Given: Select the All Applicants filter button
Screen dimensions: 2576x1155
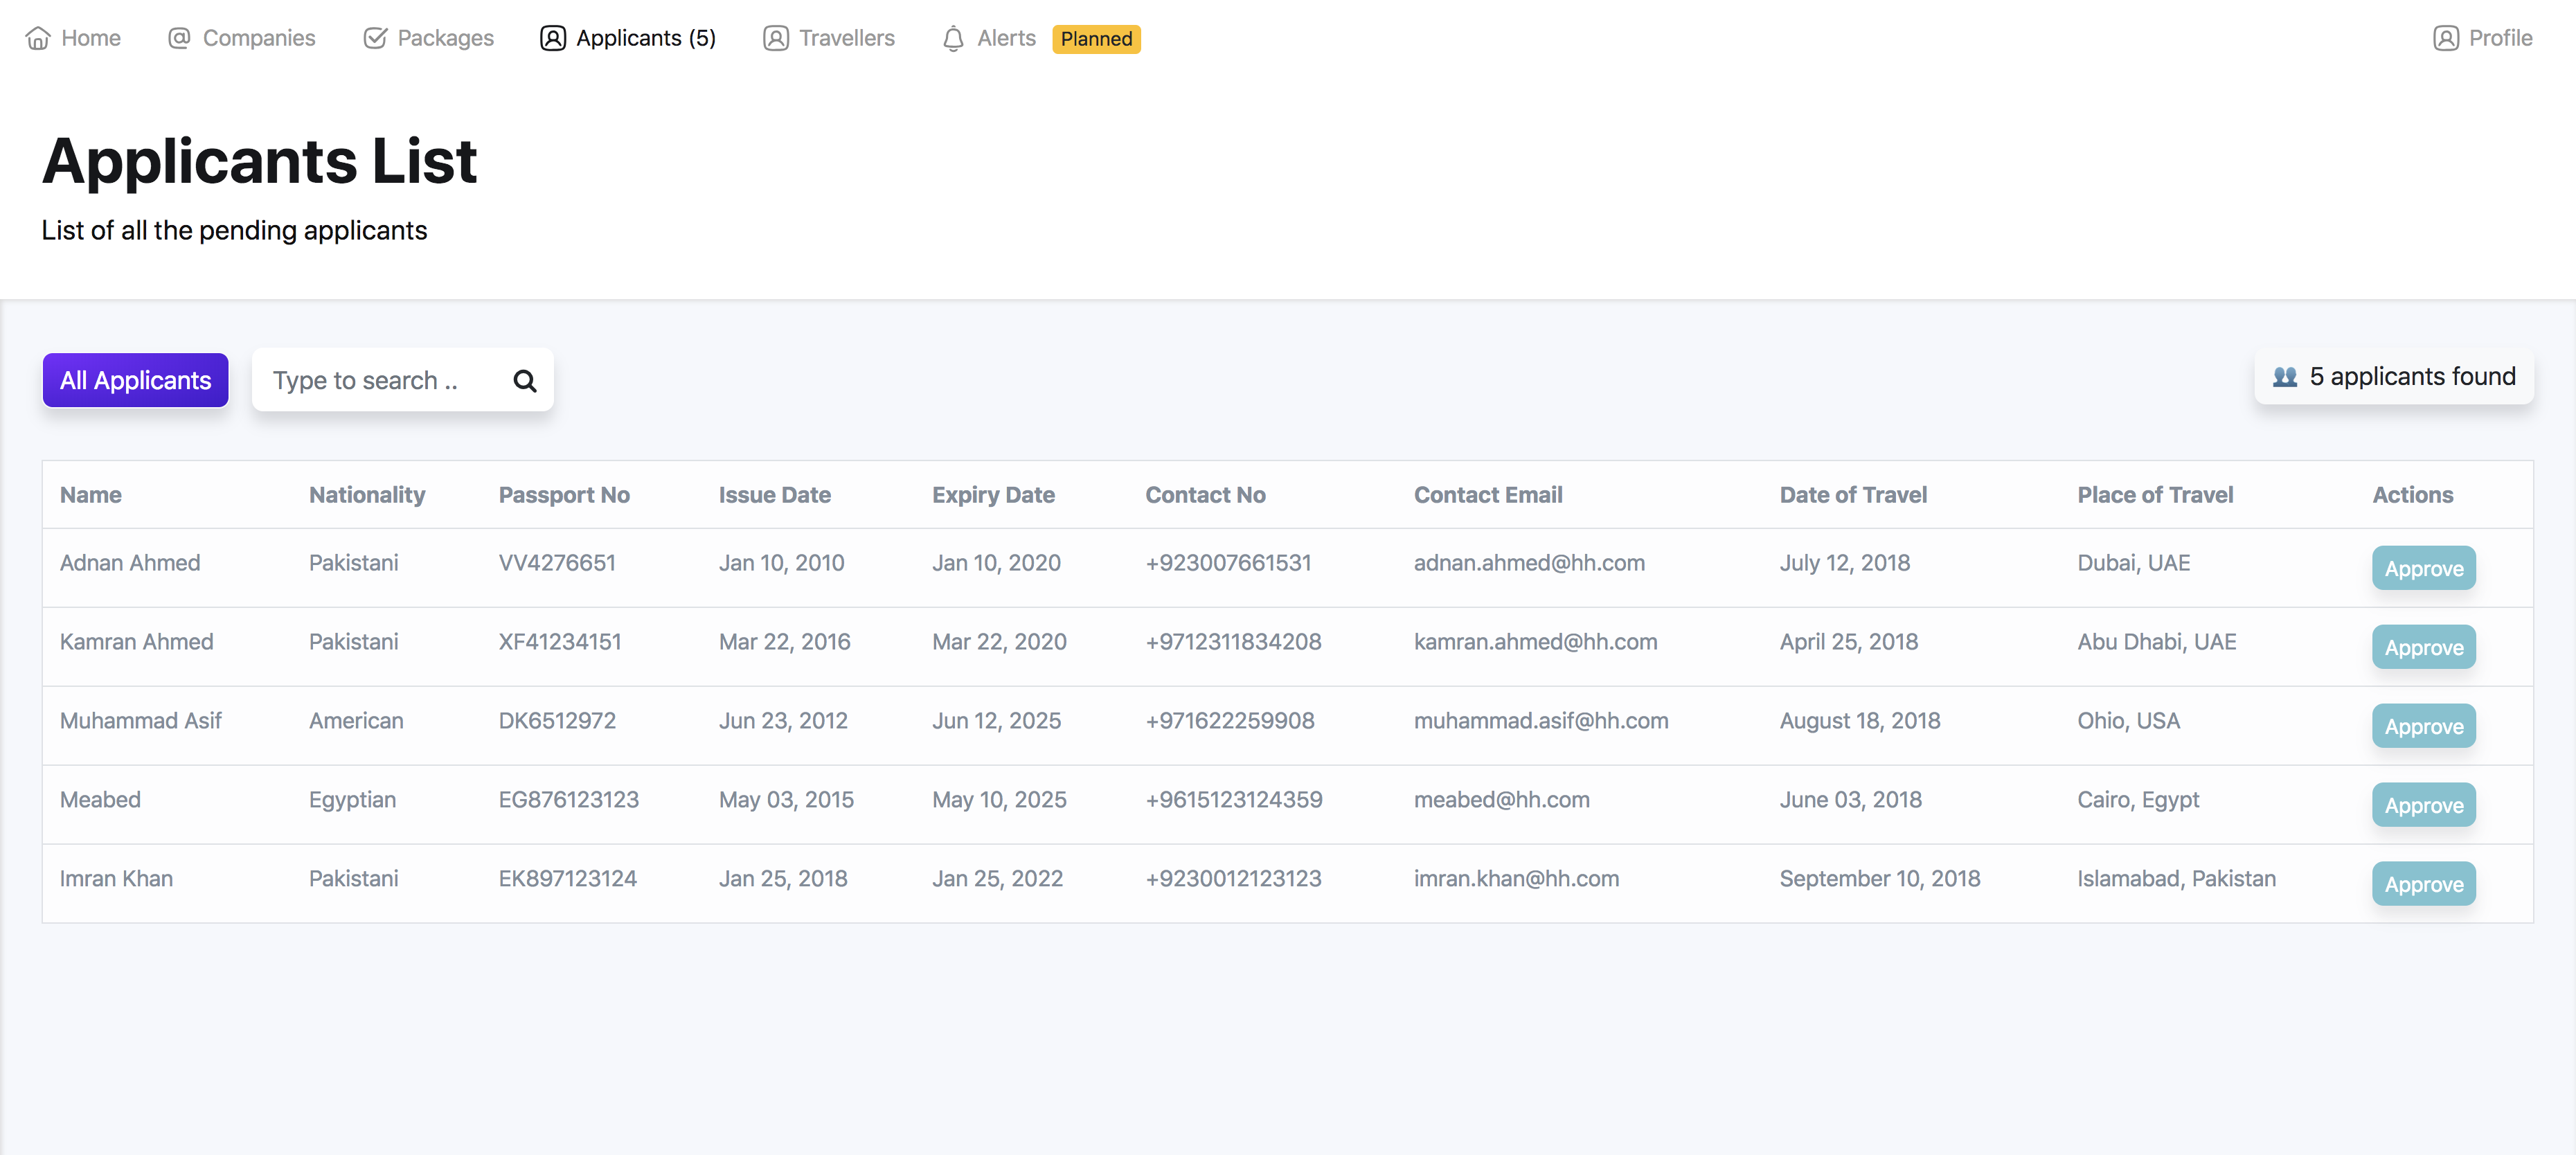Looking at the screenshot, I should click(135, 380).
